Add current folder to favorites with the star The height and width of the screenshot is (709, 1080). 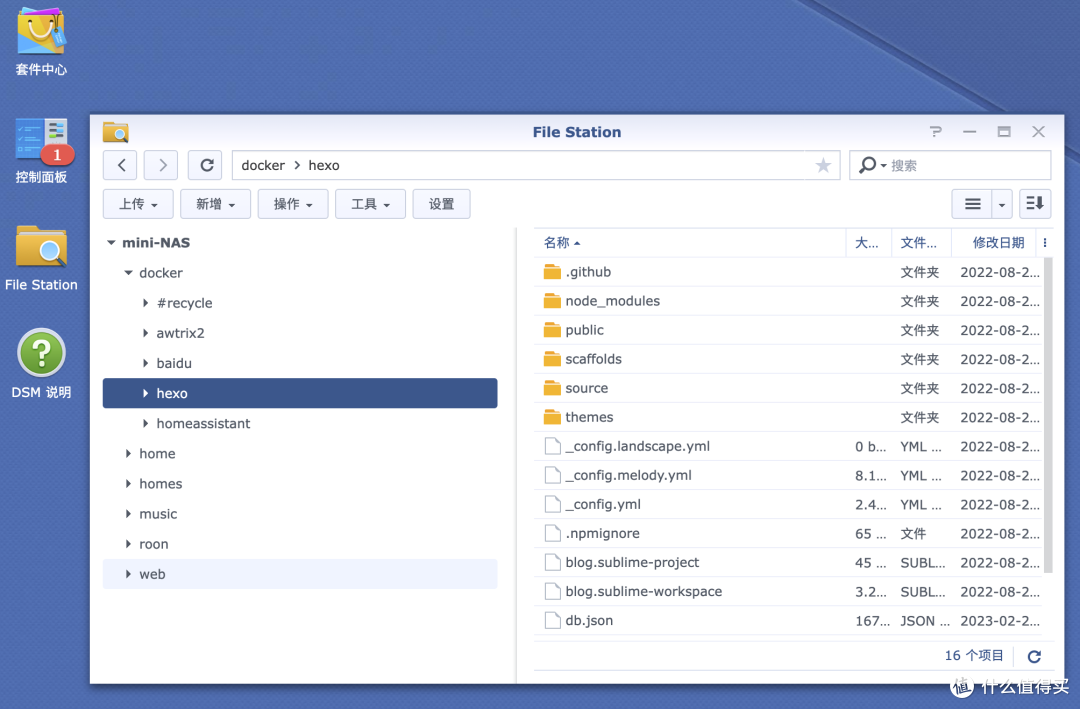coord(823,165)
